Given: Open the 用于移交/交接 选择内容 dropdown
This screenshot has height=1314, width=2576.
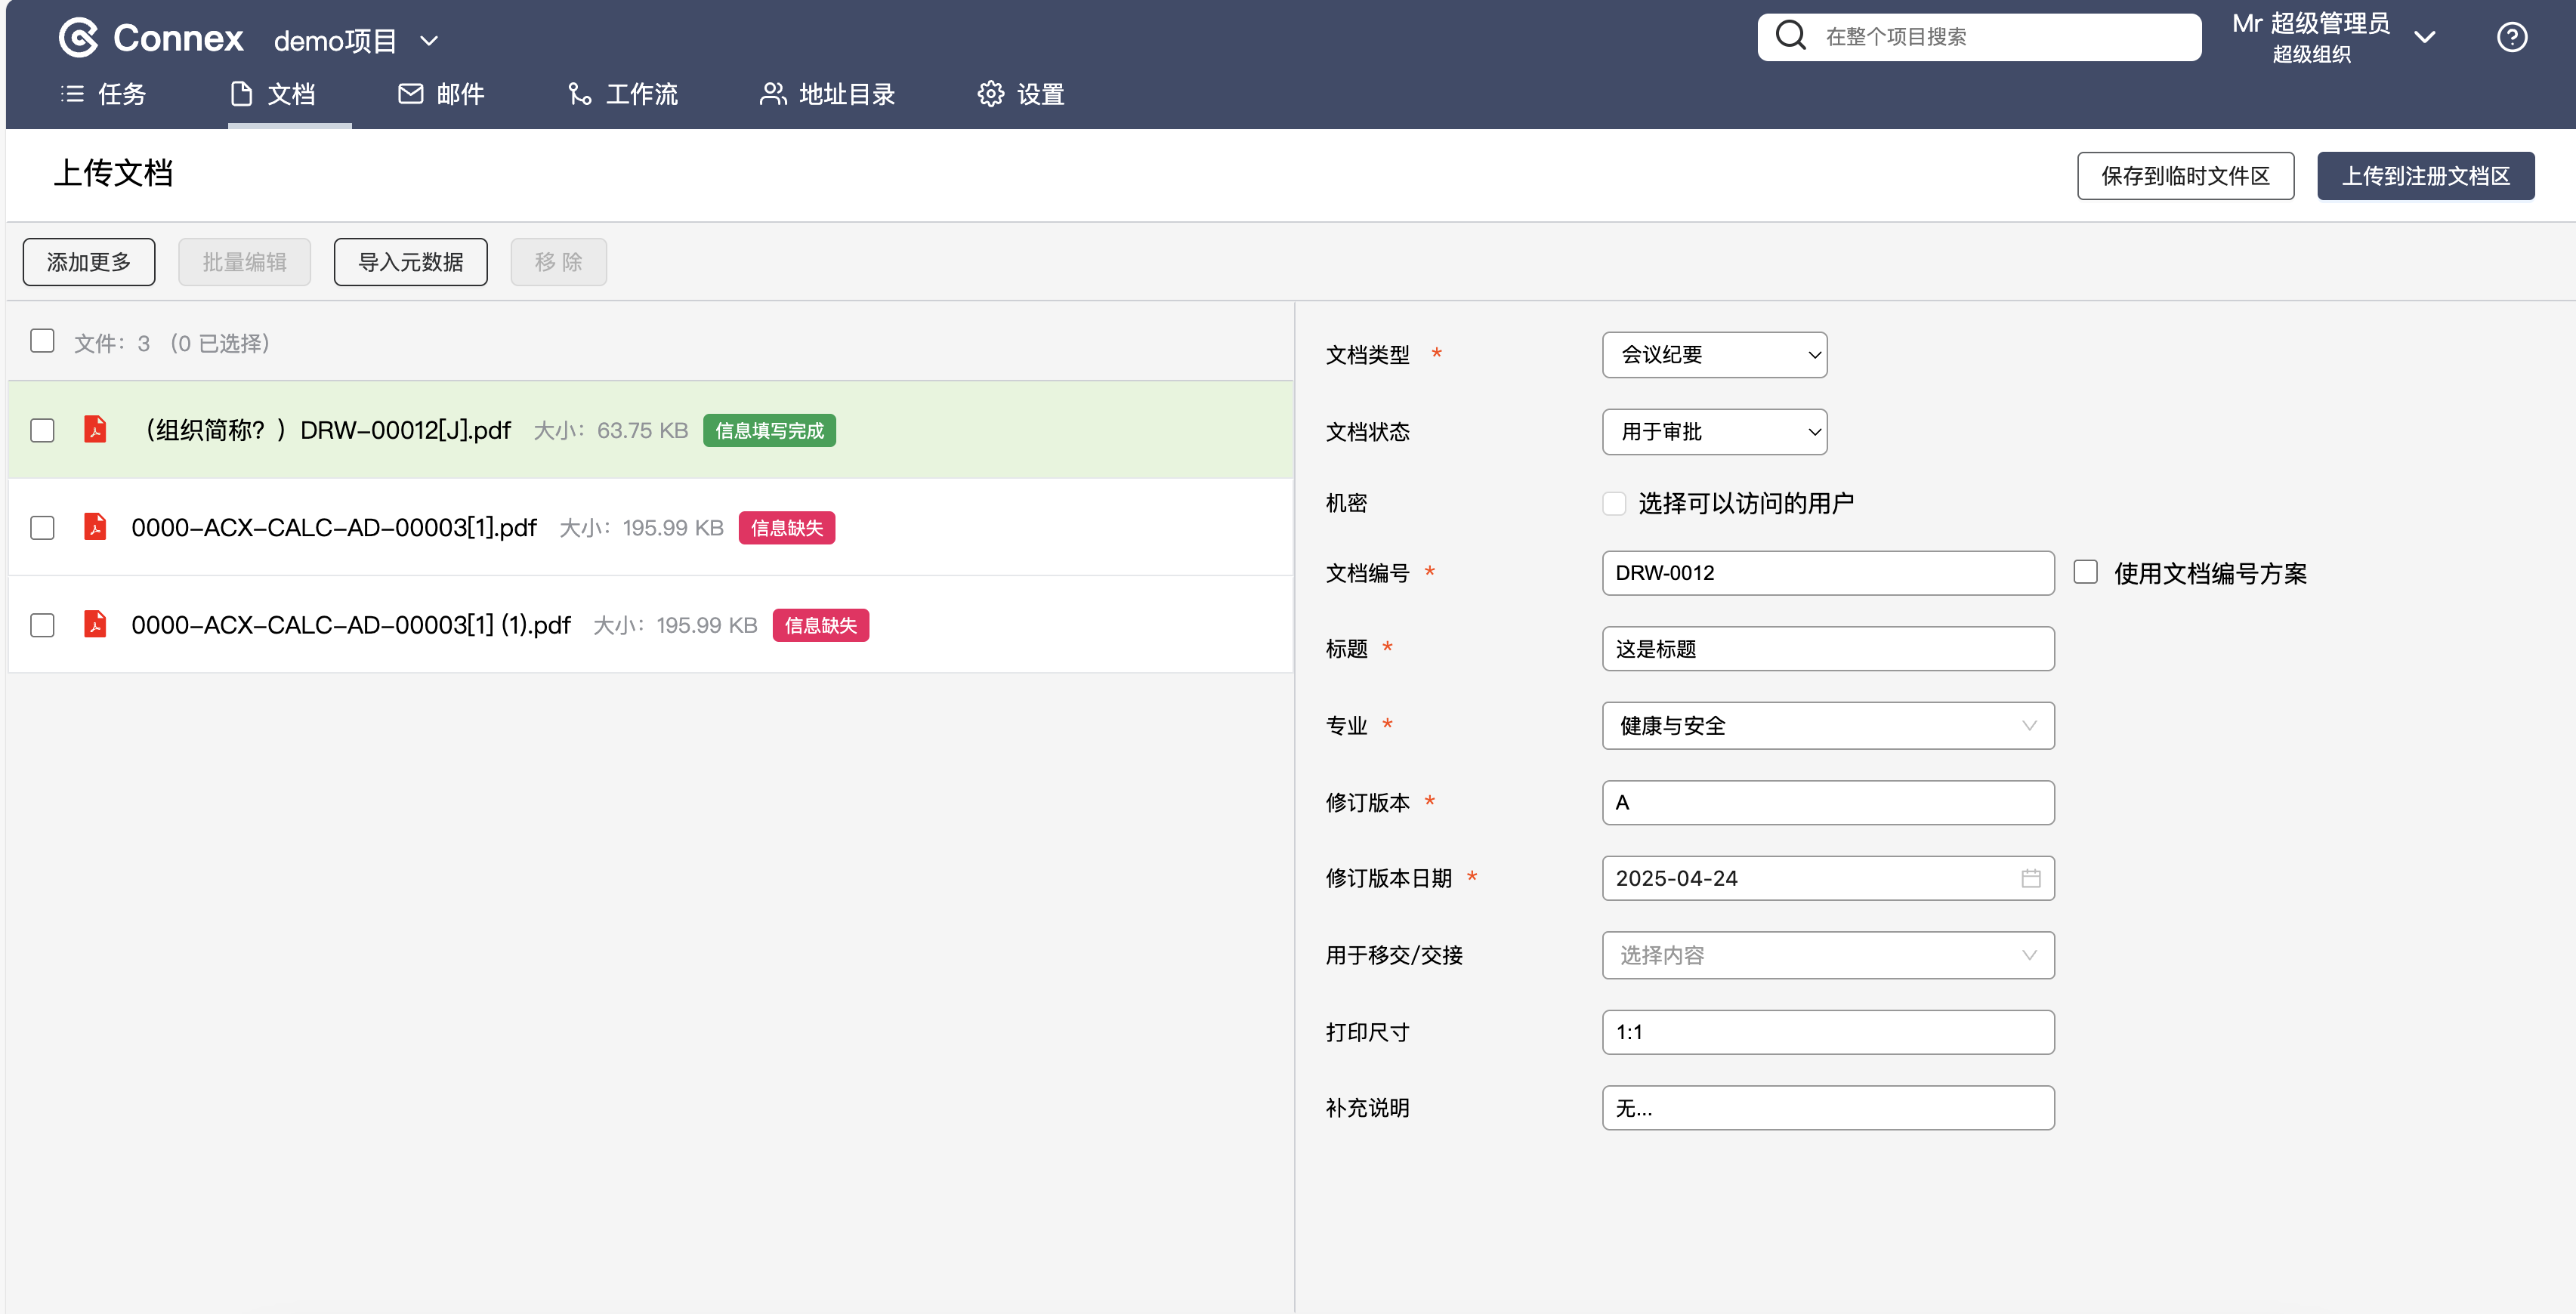Looking at the screenshot, I should click(x=1827, y=955).
